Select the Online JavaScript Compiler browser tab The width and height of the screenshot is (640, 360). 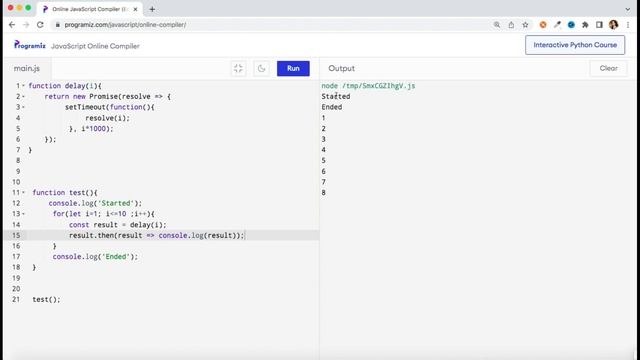[x=90, y=9]
